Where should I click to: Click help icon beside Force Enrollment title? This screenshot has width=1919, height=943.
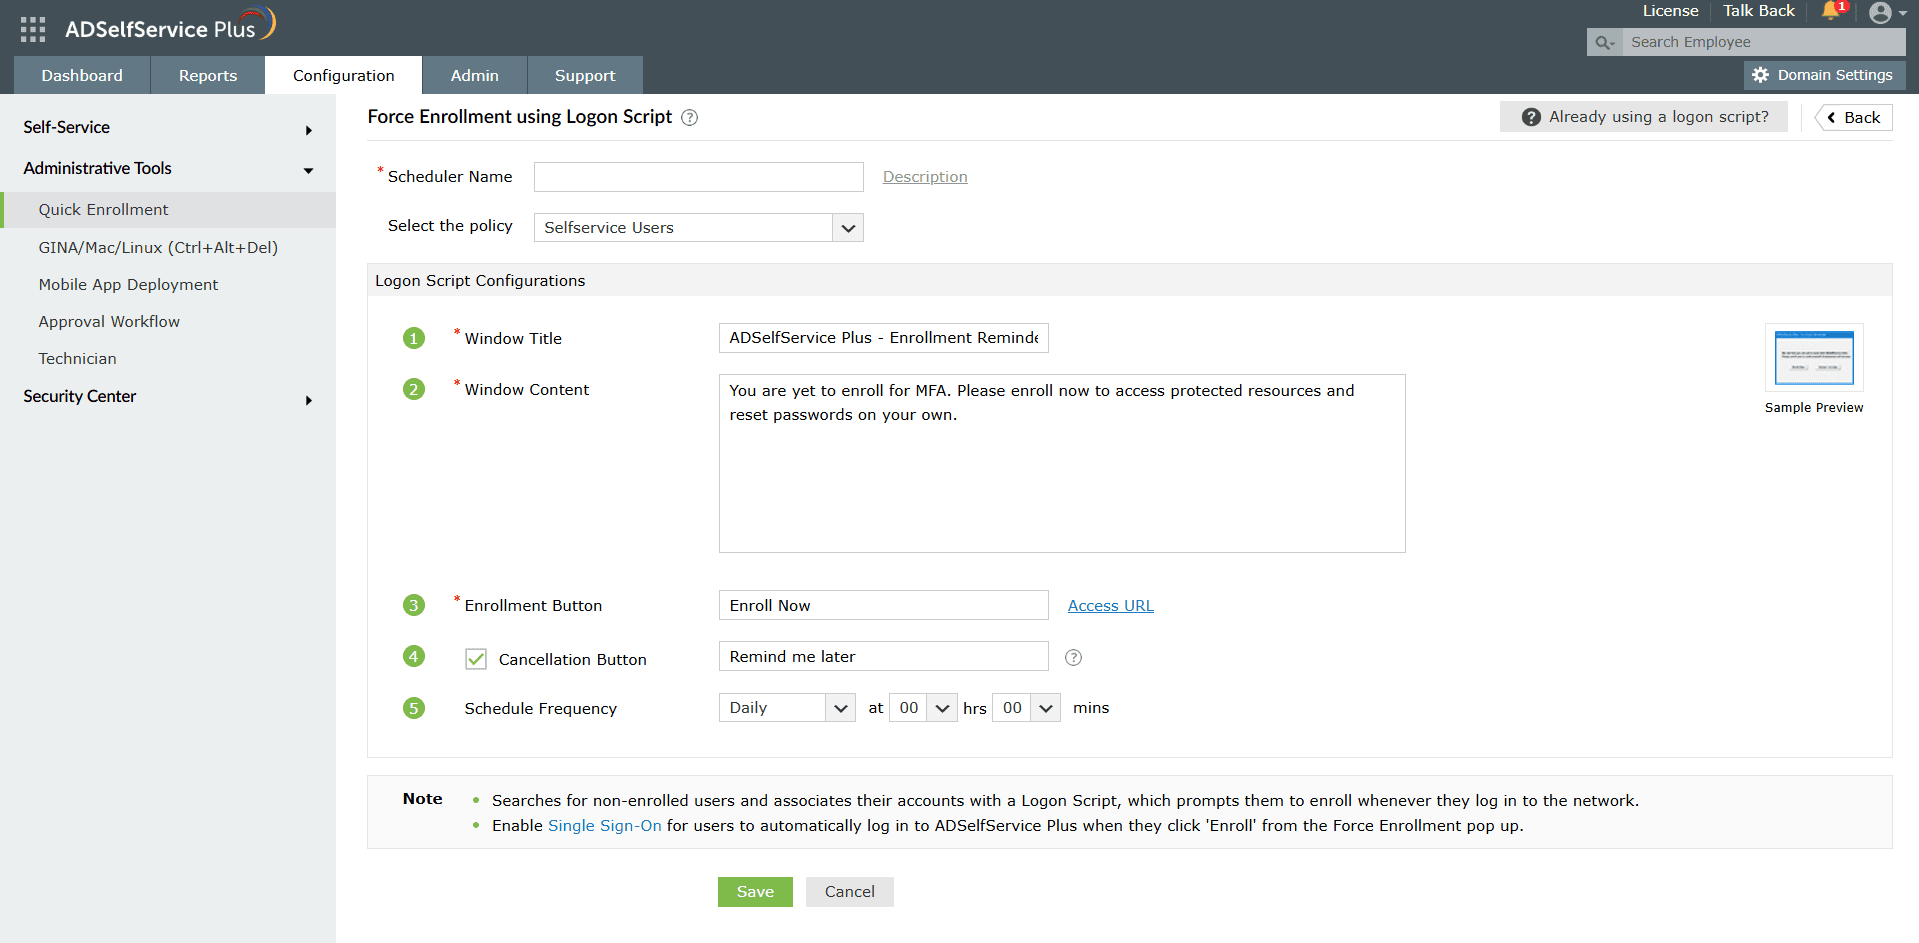click(689, 118)
